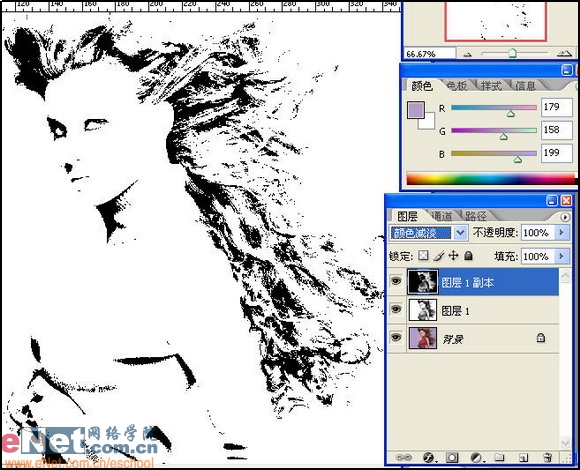Click the B value field 199
The width and height of the screenshot is (580, 470).
(557, 153)
